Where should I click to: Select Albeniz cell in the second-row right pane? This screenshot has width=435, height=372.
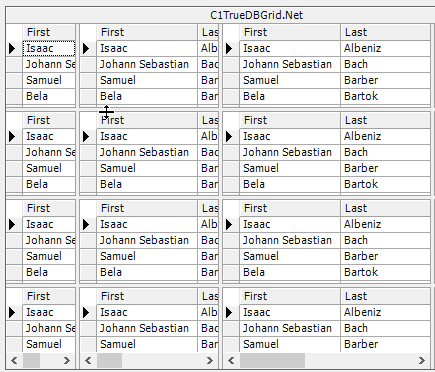click(x=385, y=136)
